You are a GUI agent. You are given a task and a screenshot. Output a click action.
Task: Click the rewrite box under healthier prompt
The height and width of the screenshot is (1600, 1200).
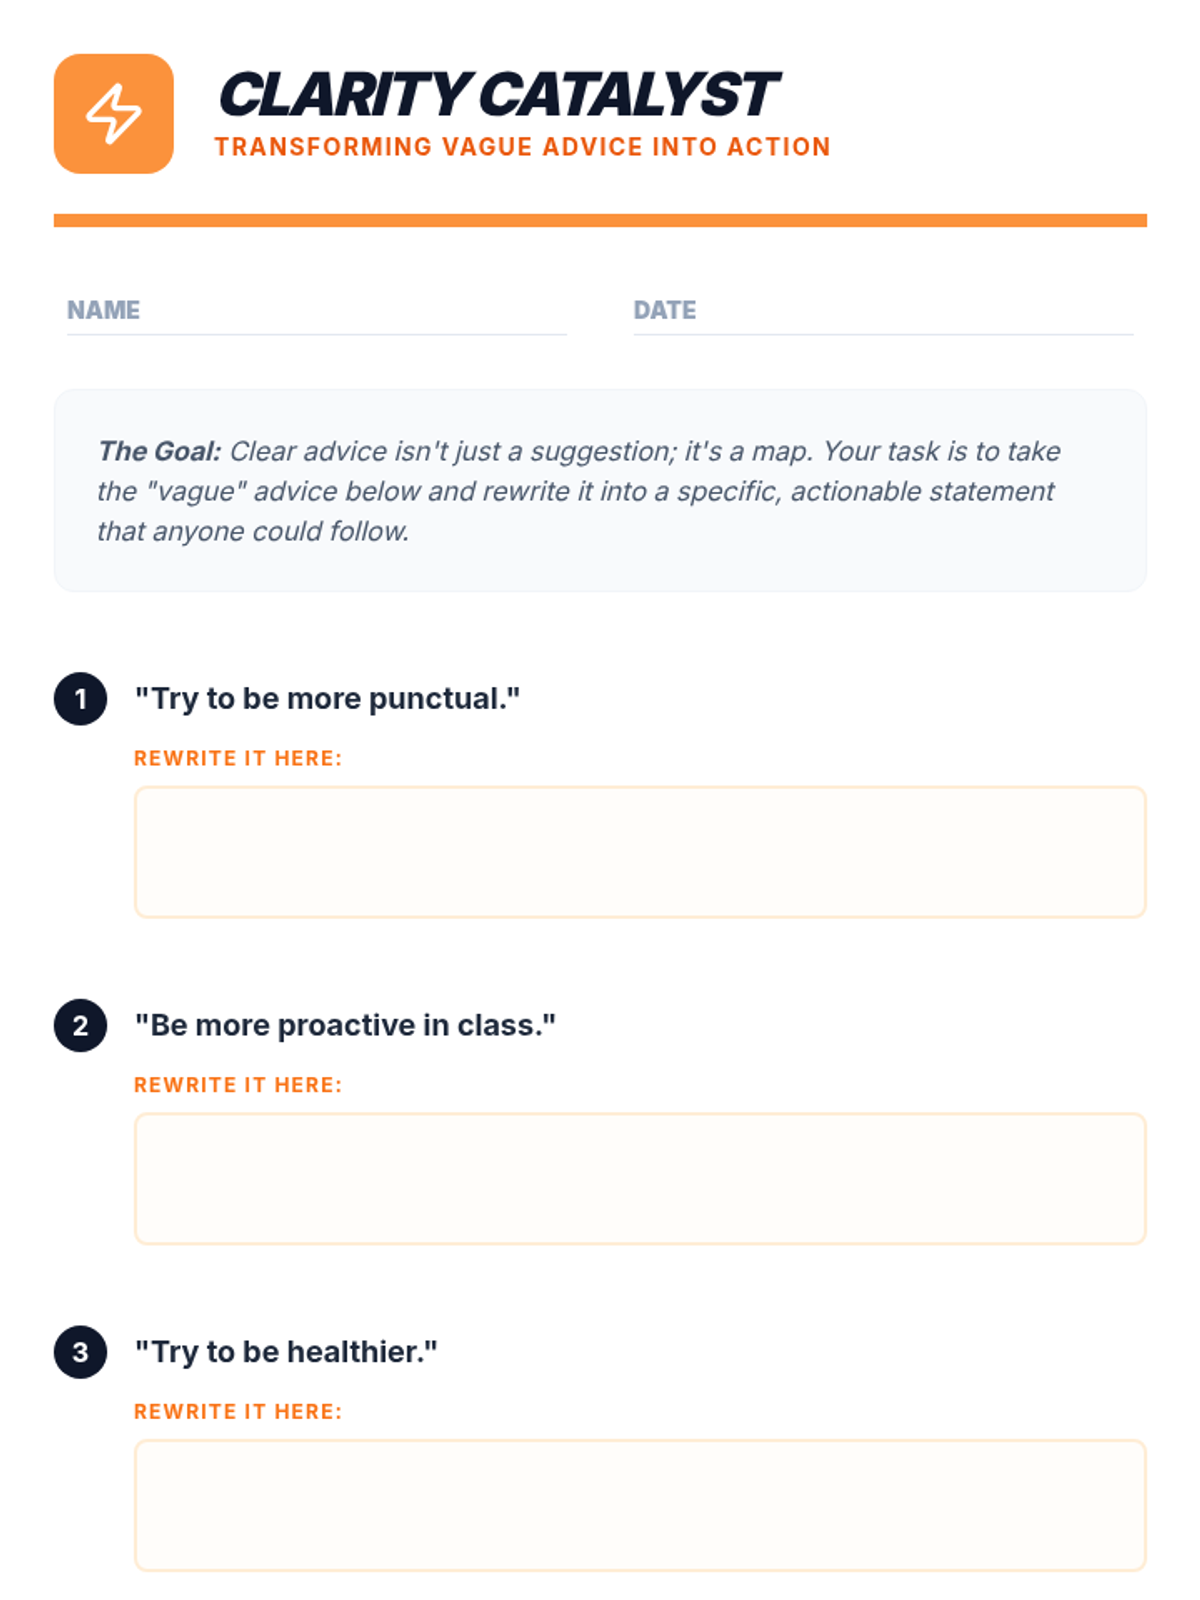pyautogui.click(x=640, y=1506)
